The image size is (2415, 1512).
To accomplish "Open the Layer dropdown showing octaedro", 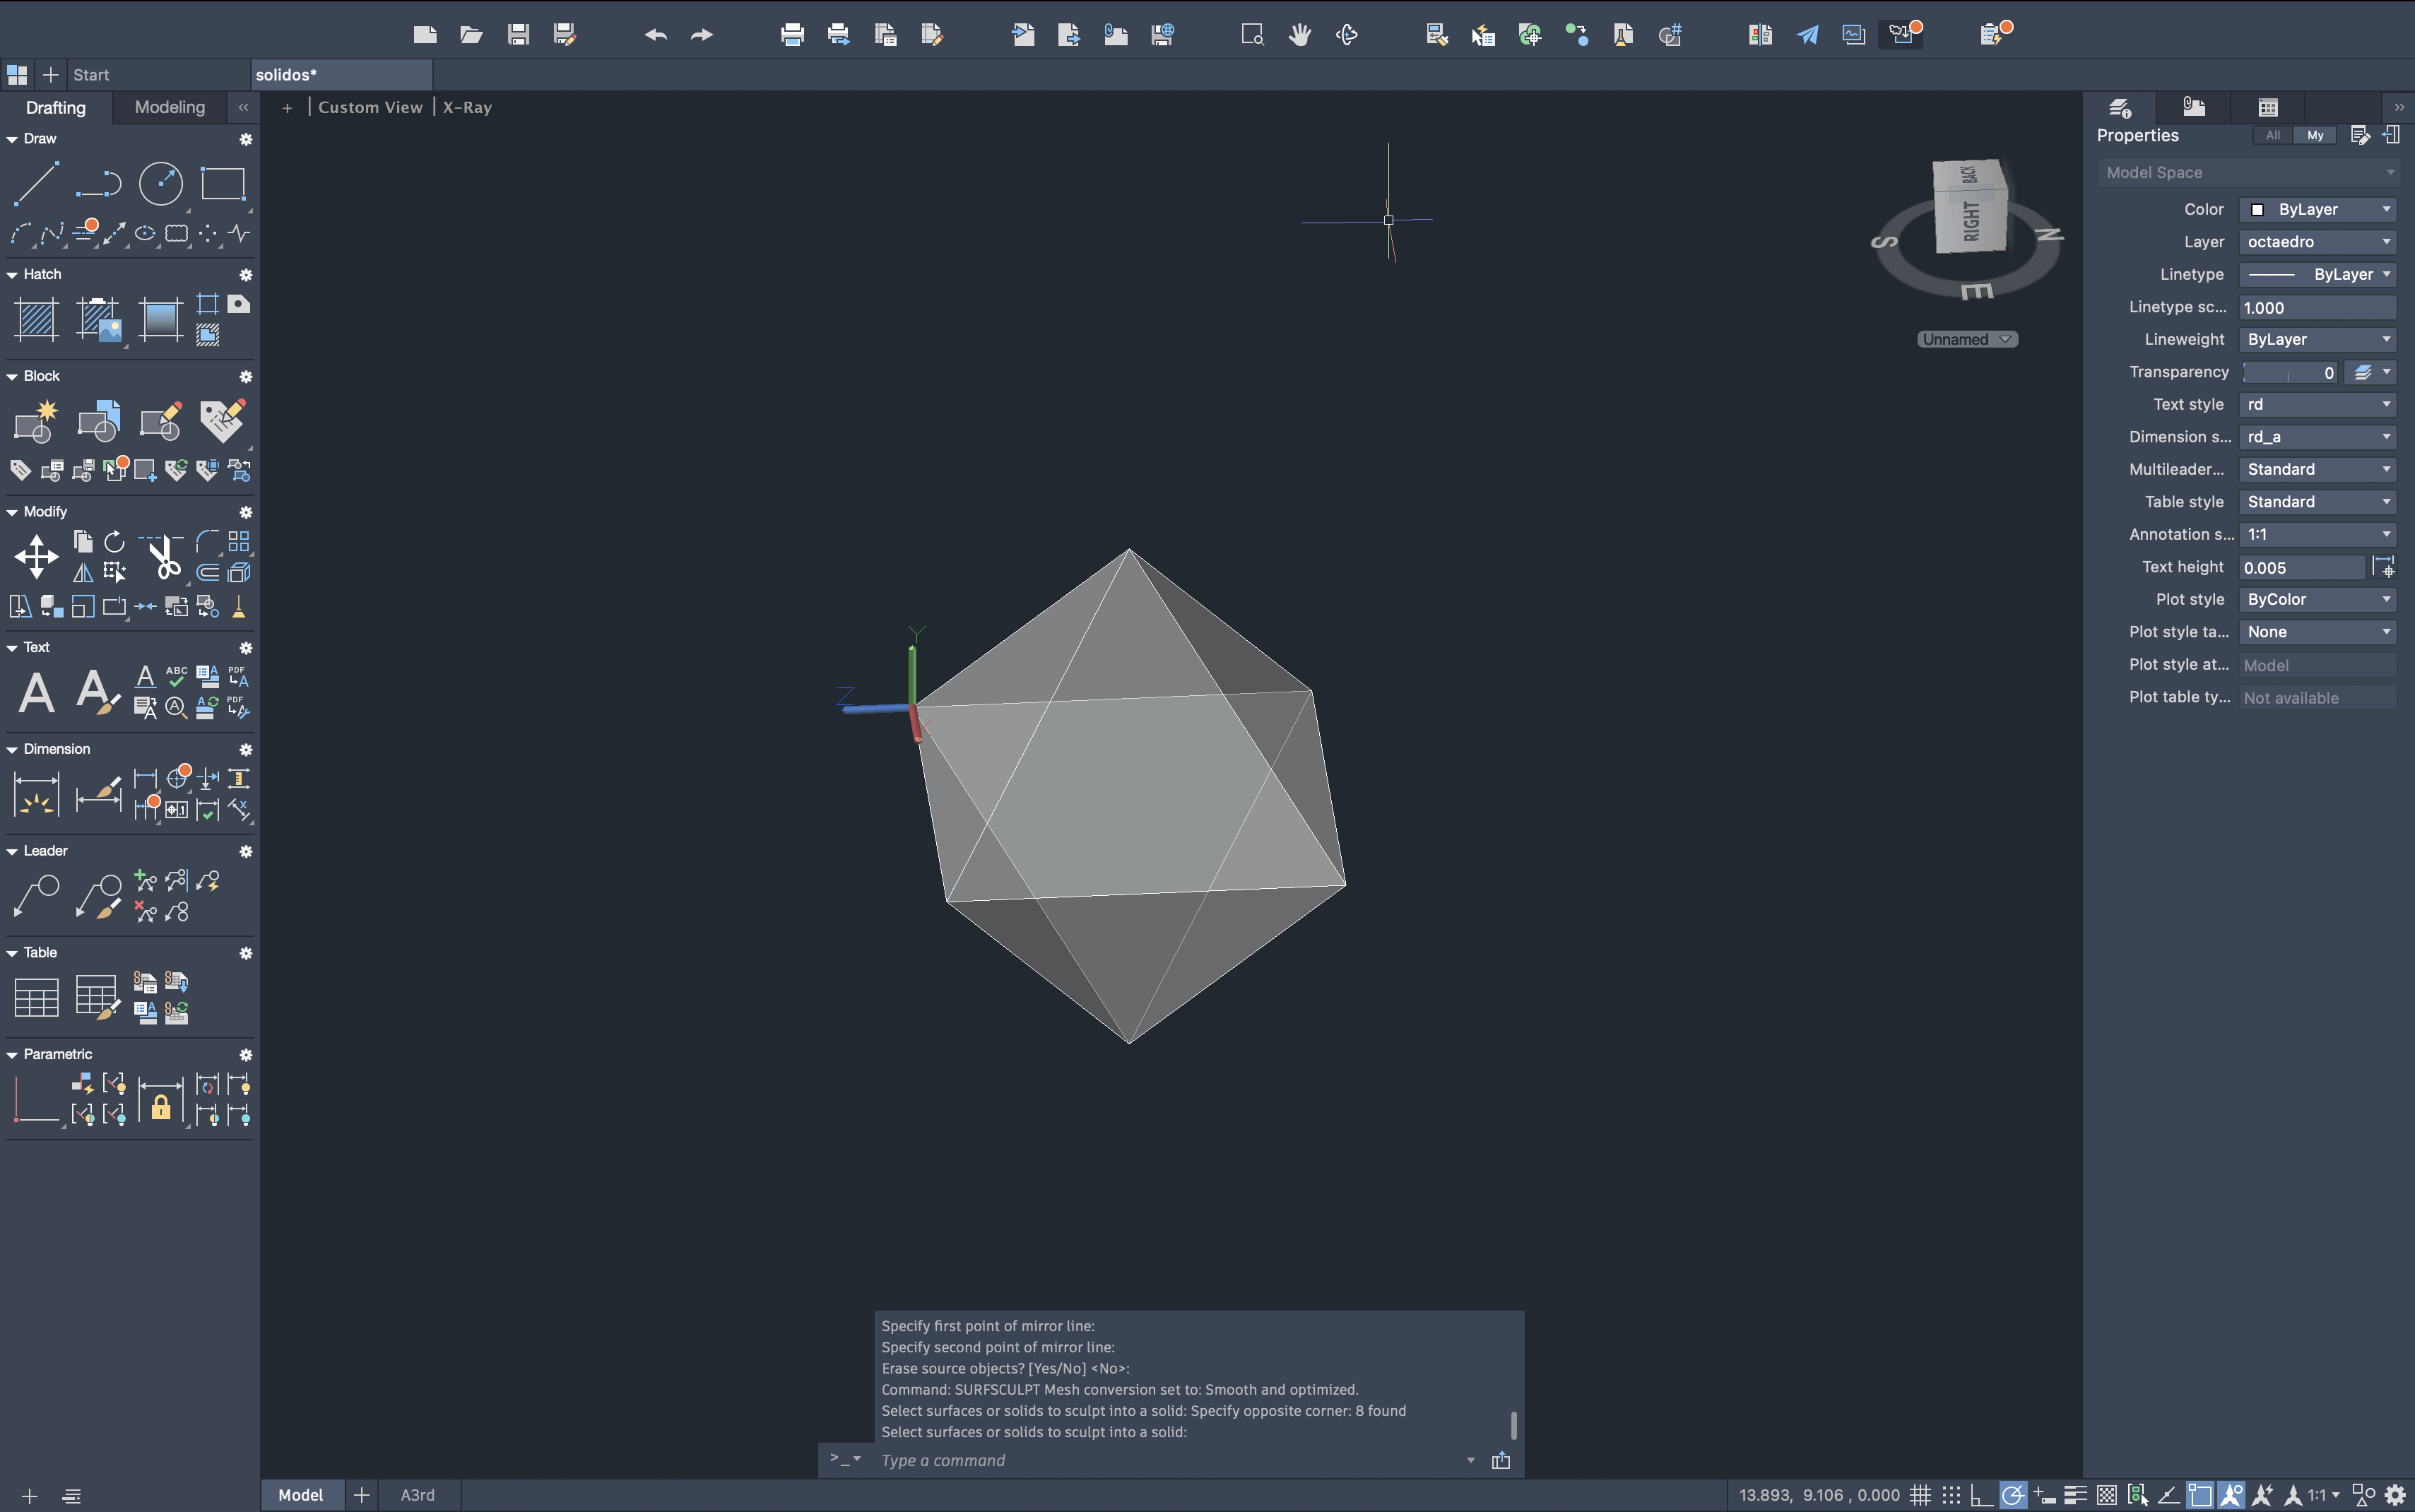I will point(2317,242).
